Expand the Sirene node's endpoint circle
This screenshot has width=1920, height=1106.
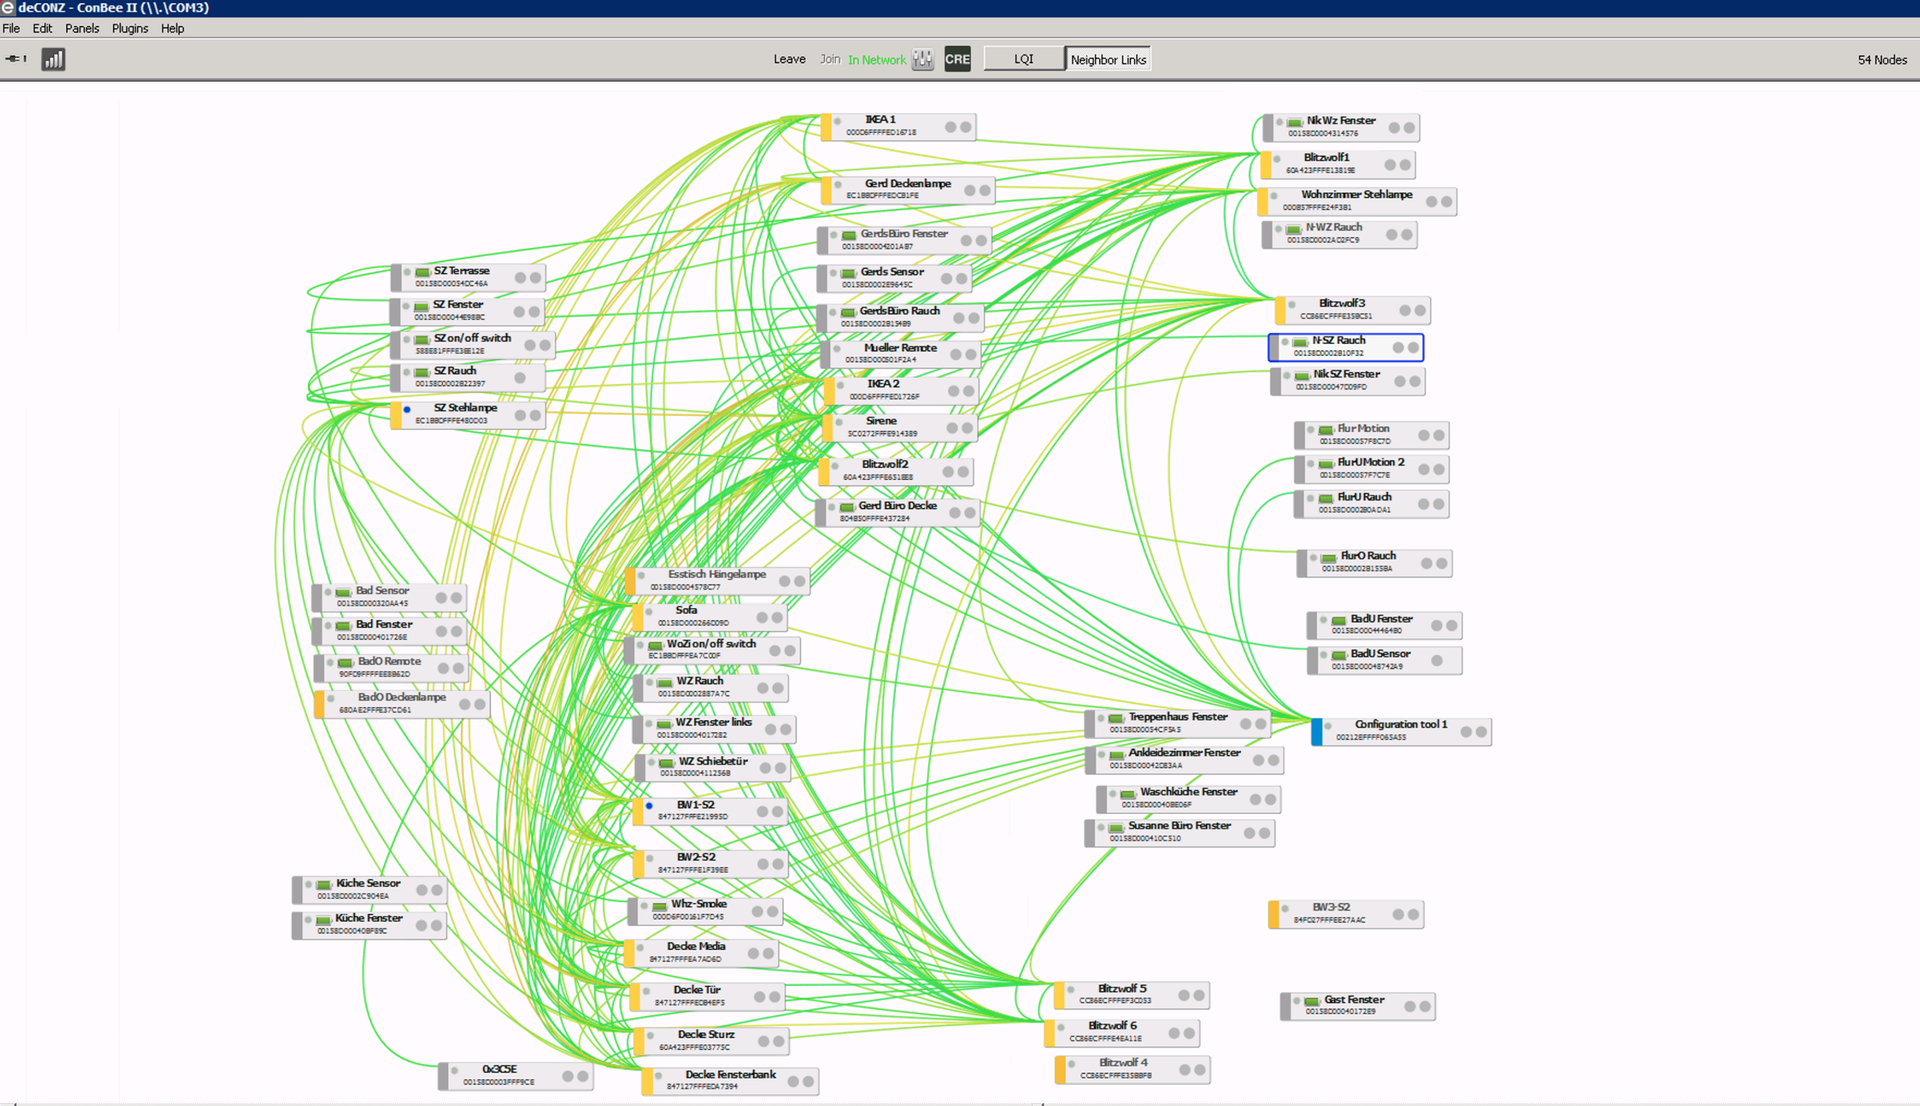coord(967,428)
